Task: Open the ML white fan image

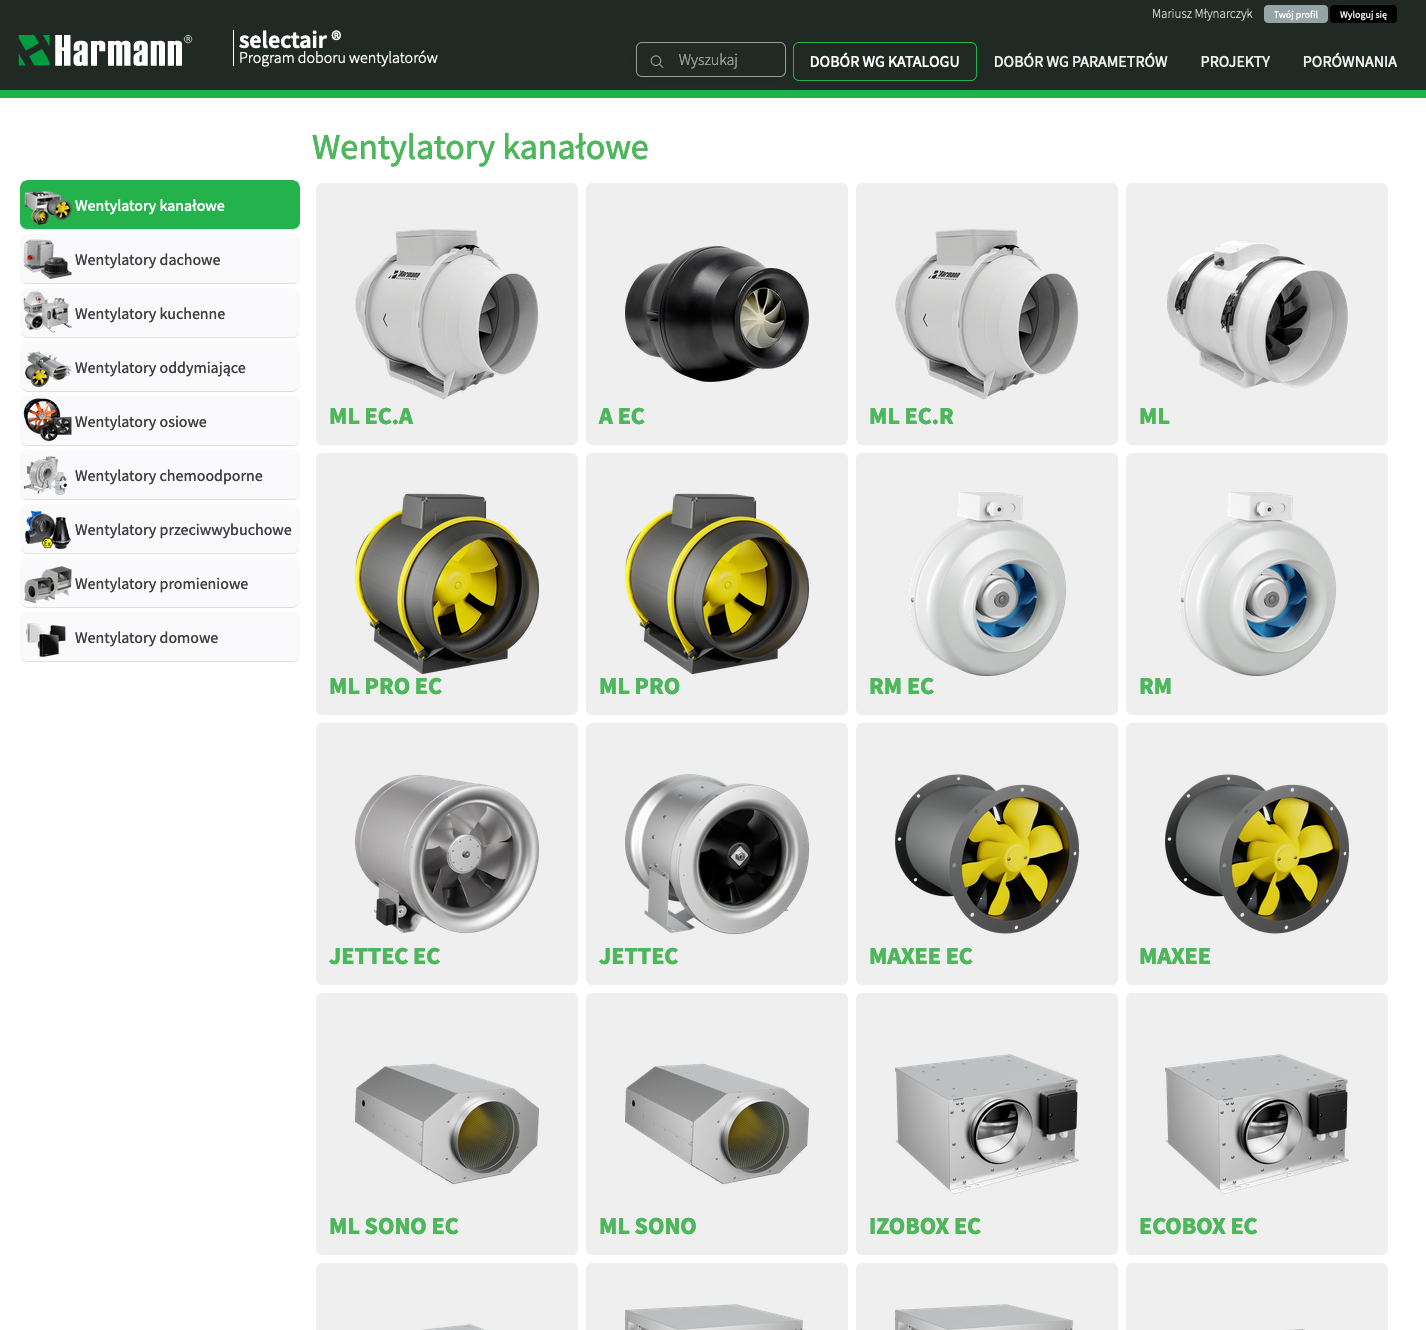Action: pyautogui.click(x=1257, y=313)
